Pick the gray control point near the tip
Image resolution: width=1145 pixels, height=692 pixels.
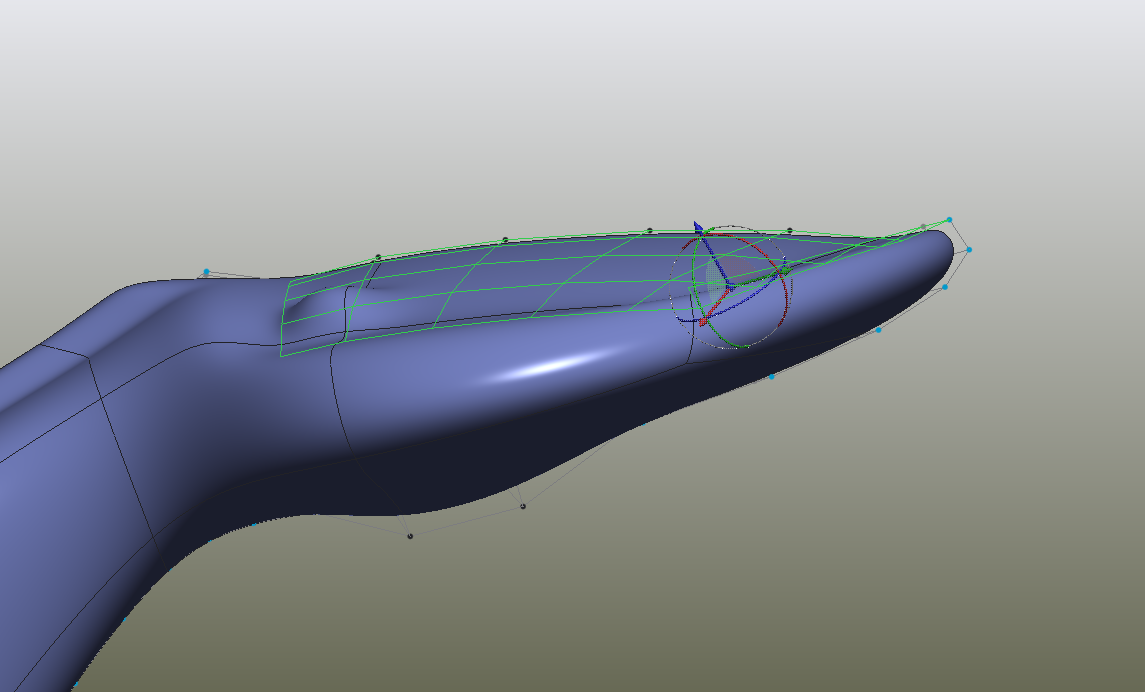click(923, 227)
